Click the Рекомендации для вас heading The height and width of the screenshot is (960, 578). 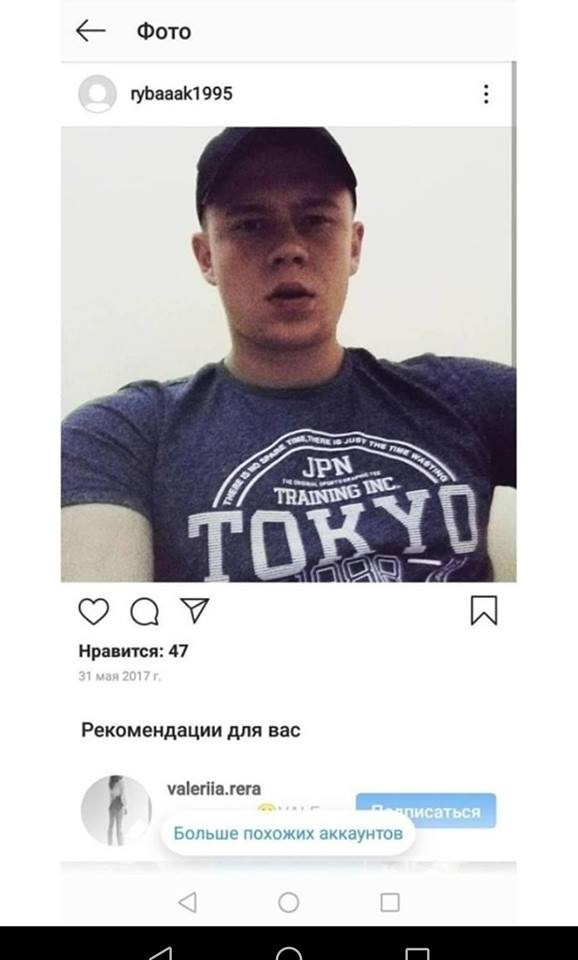pos(190,730)
